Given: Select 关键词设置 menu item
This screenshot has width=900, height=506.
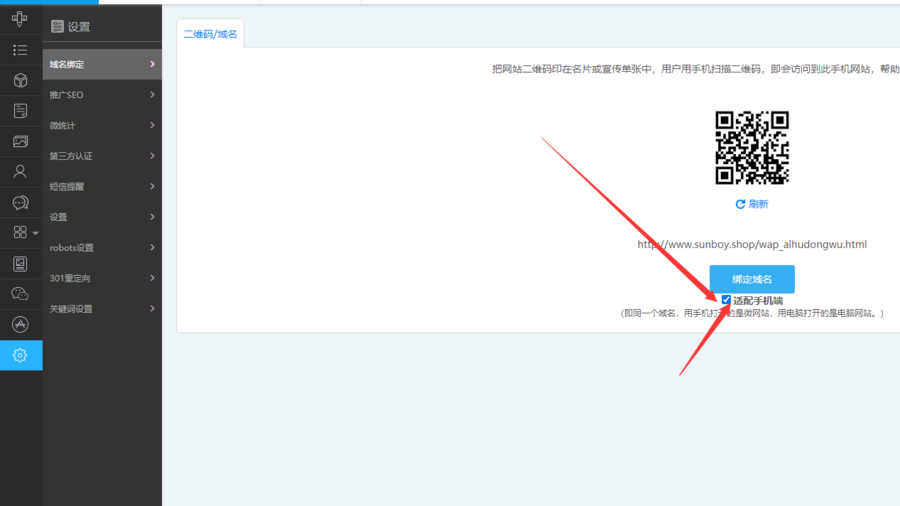Looking at the screenshot, I should pos(102,309).
